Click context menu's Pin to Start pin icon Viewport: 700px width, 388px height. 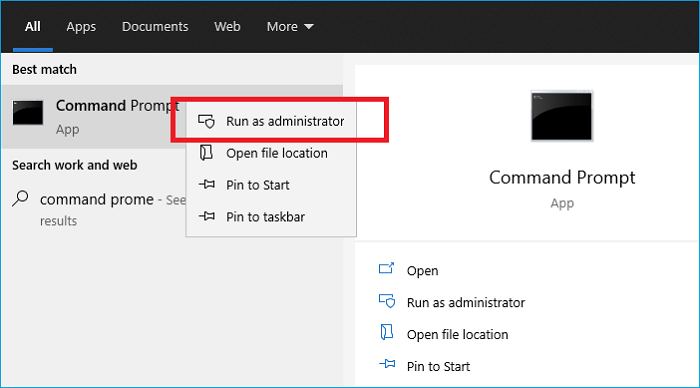click(x=207, y=184)
